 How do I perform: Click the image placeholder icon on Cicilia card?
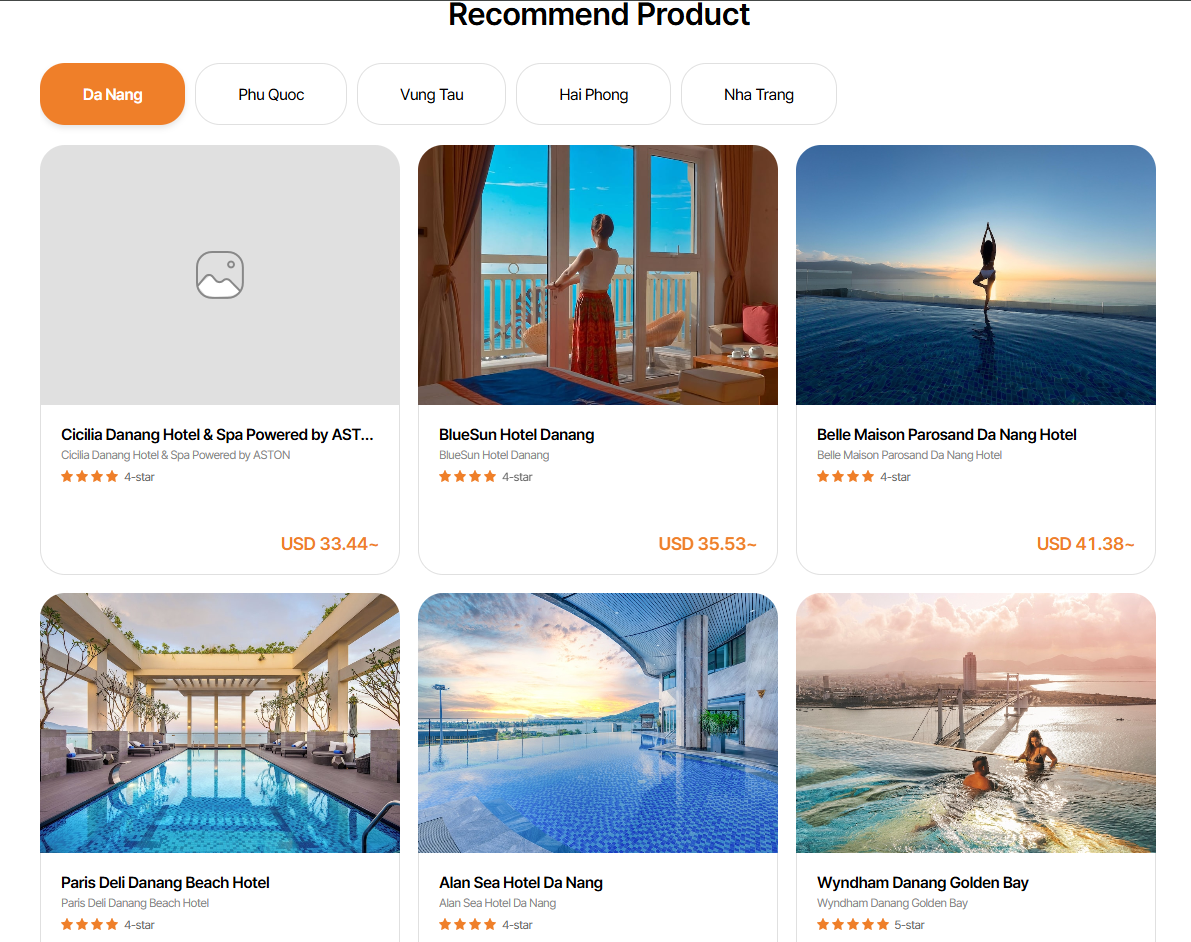220,275
